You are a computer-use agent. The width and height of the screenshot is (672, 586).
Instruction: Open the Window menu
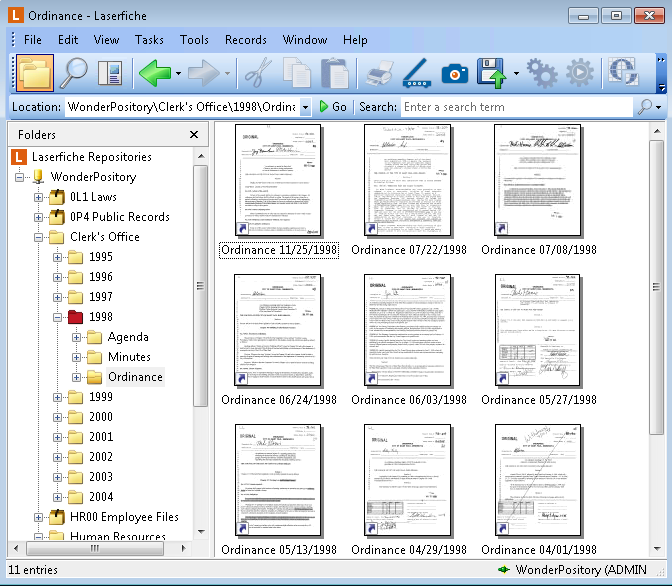point(305,40)
